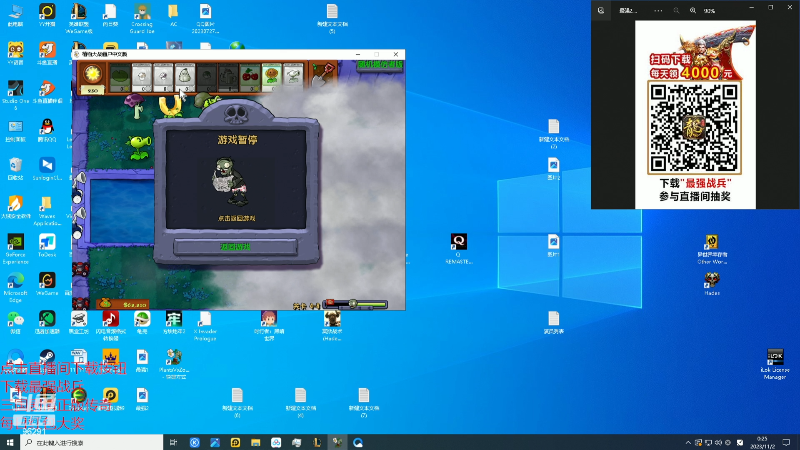The height and width of the screenshot is (450, 800).
Task: Click the purple Fume-shroom plant on the lawn
Action: 135,106
